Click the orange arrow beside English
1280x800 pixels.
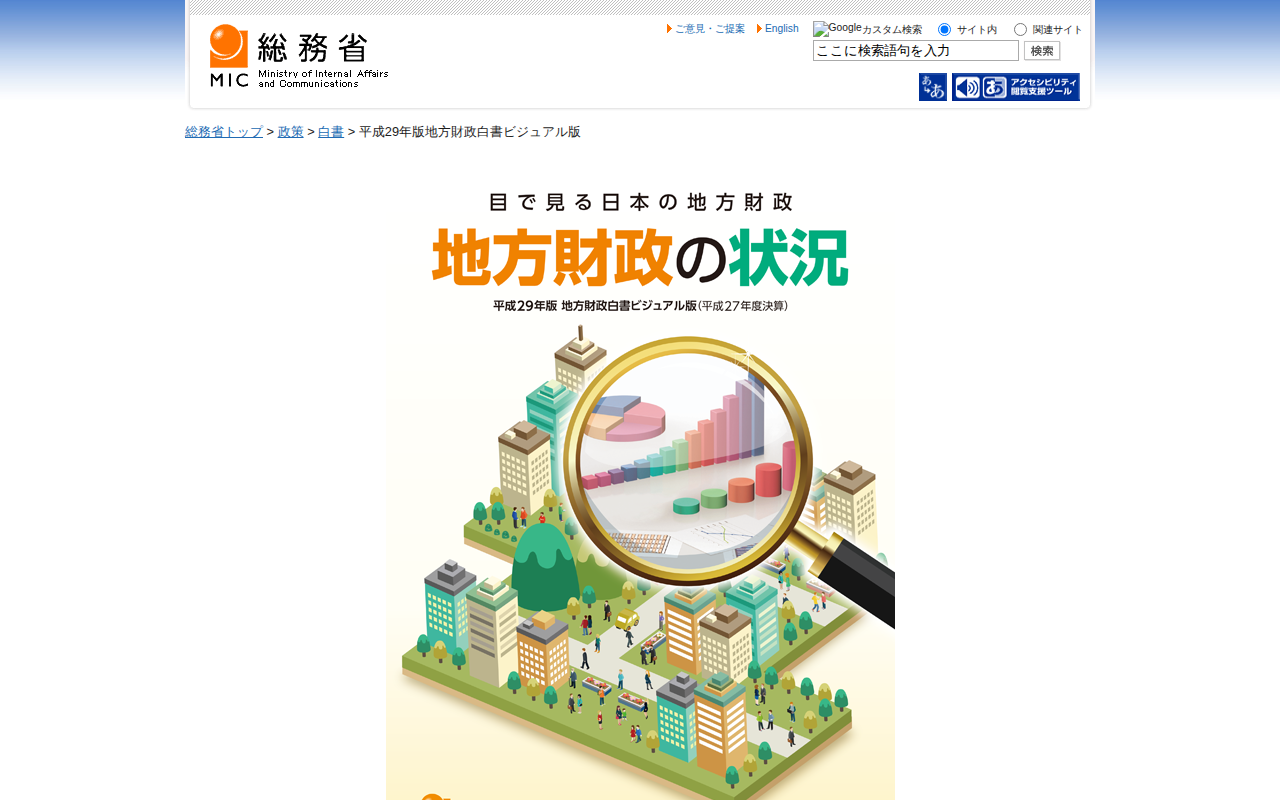tap(760, 29)
